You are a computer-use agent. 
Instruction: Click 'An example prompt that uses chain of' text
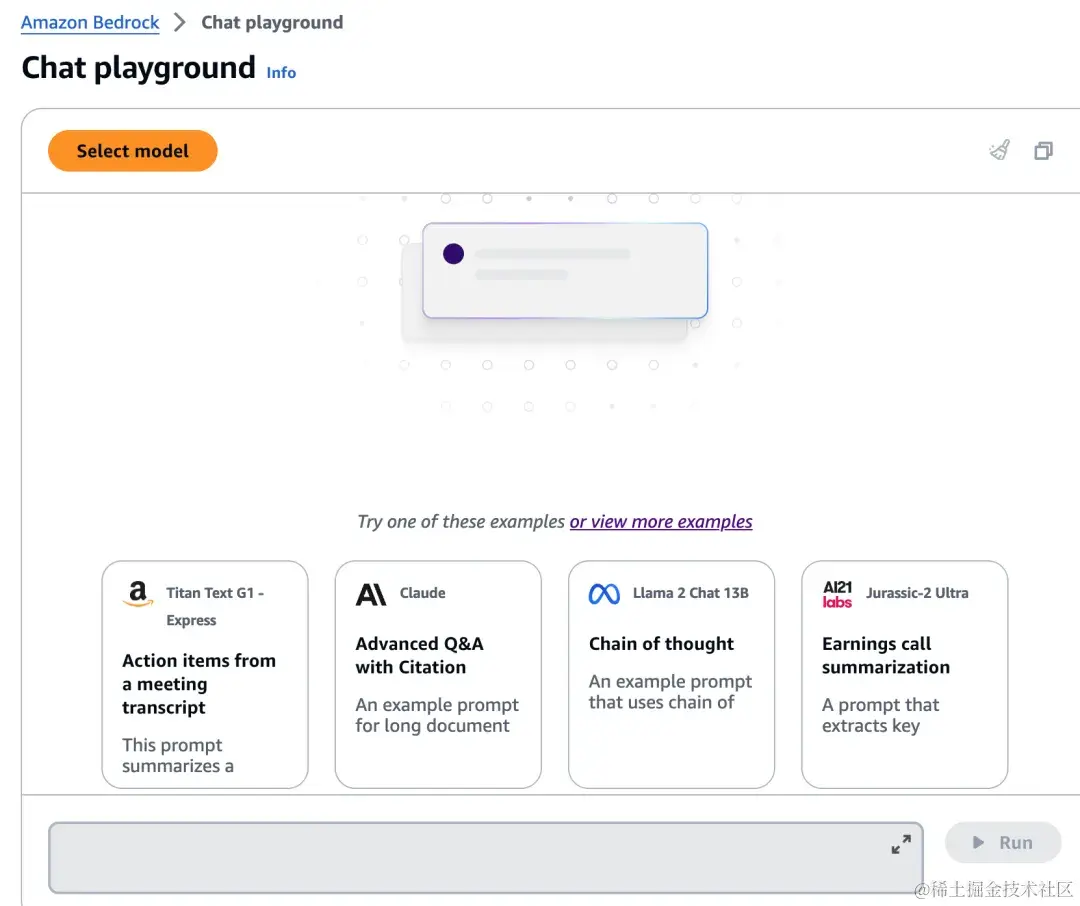point(670,692)
